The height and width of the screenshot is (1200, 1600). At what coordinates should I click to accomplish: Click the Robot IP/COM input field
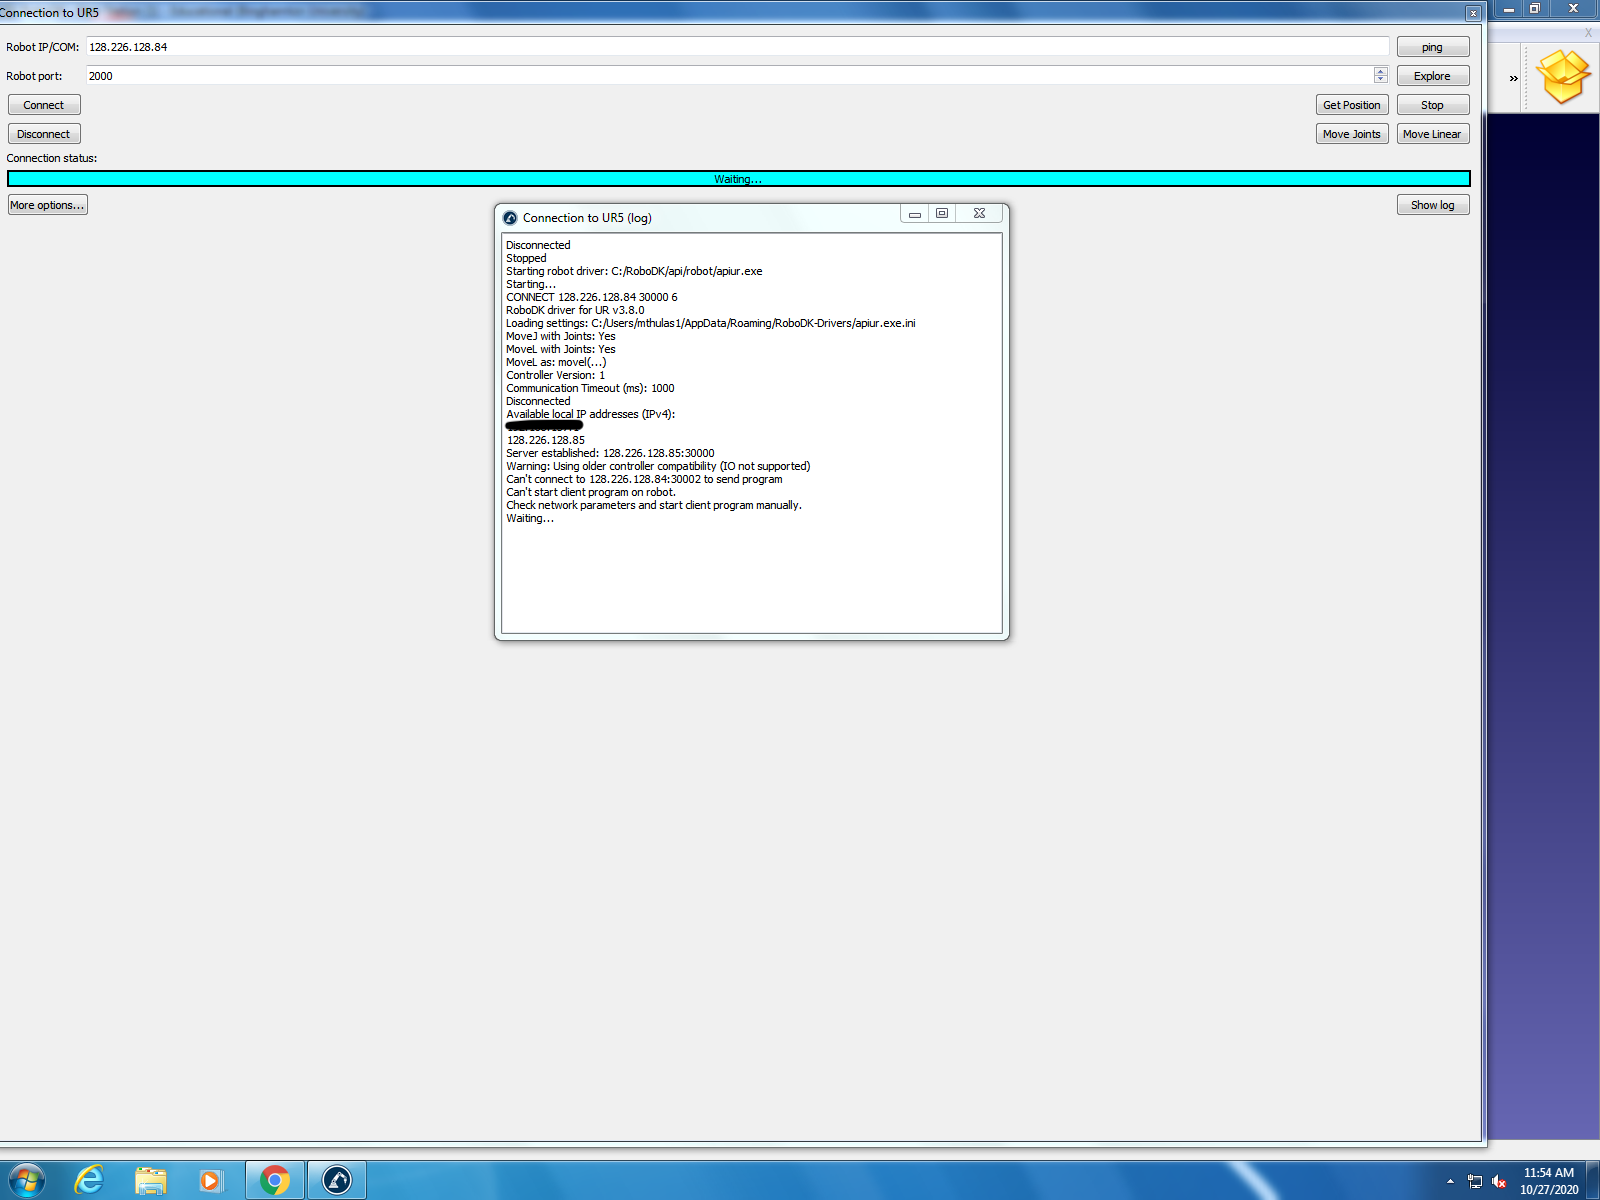tap(738, 47)
